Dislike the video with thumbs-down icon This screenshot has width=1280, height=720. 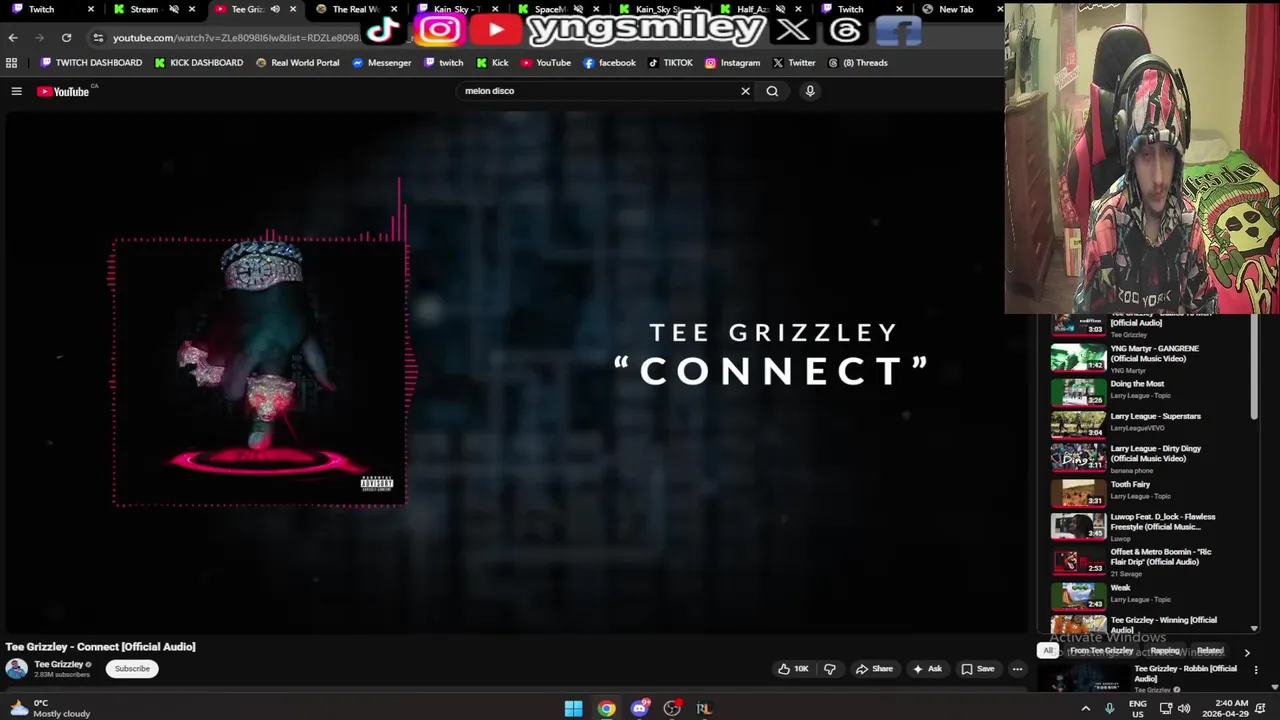click(830, 669)
